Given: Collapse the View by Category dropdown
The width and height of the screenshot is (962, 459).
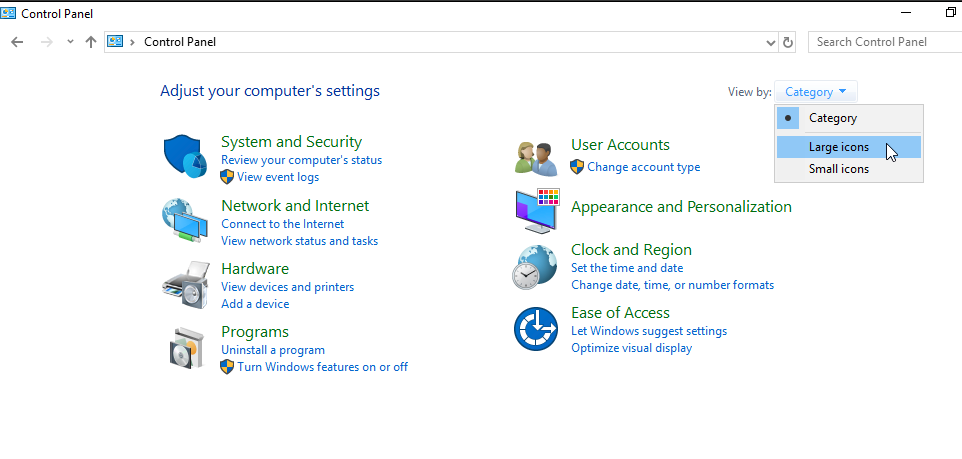Looking at the screenshot, I should tap(815, 92).
